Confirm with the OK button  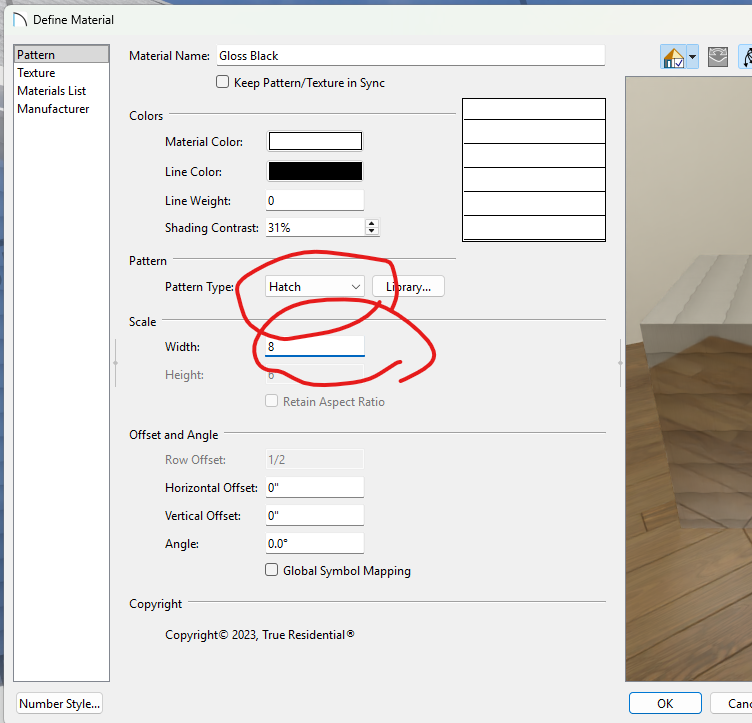tap(665, 703)
